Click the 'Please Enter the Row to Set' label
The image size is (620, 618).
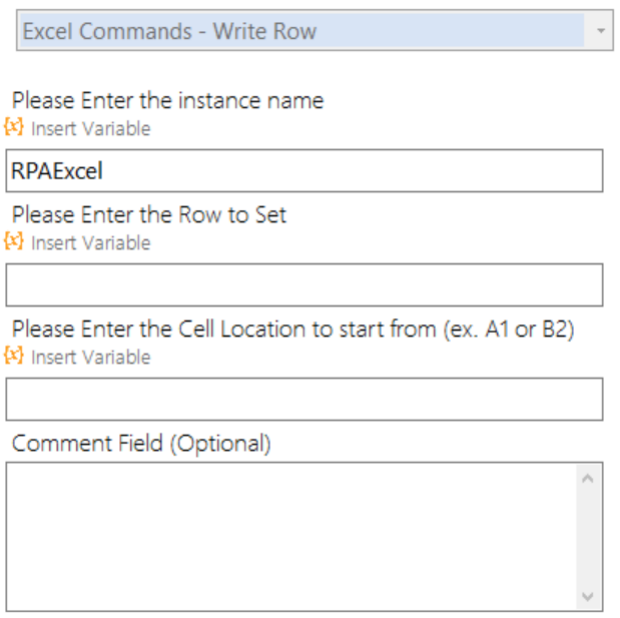coord(149,215)
